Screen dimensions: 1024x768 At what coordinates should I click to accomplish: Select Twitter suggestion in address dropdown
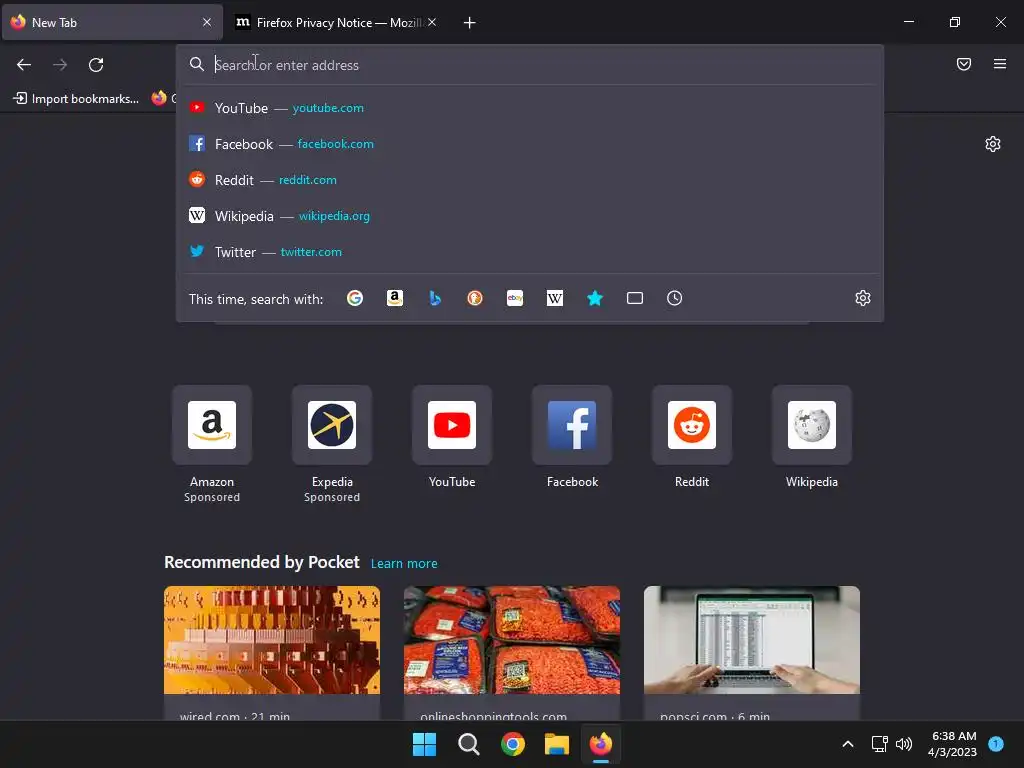pyautogui.click(x=529, y=251)
